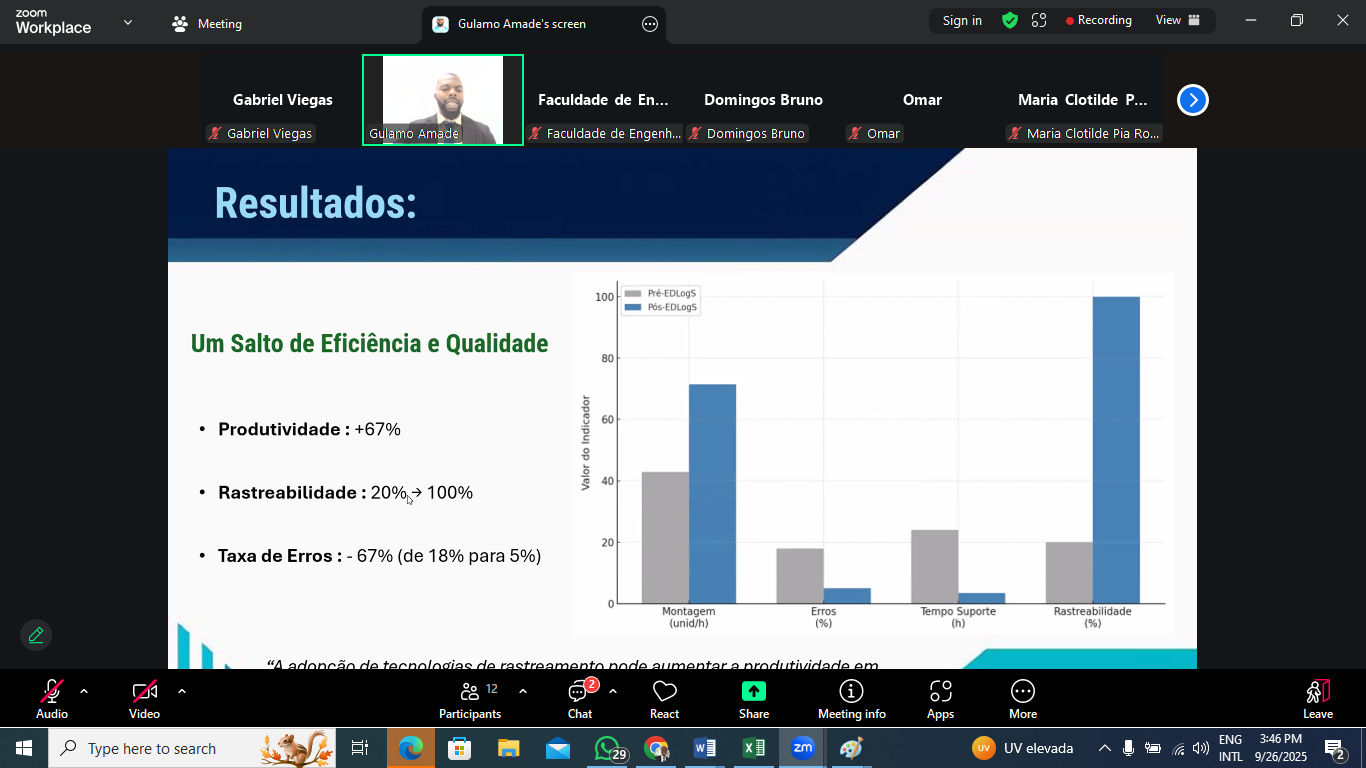Expand the Participants options caret

click(523, 691)
